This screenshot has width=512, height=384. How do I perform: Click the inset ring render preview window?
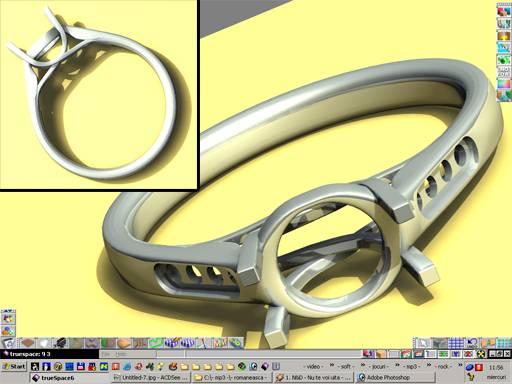[99, 95]
